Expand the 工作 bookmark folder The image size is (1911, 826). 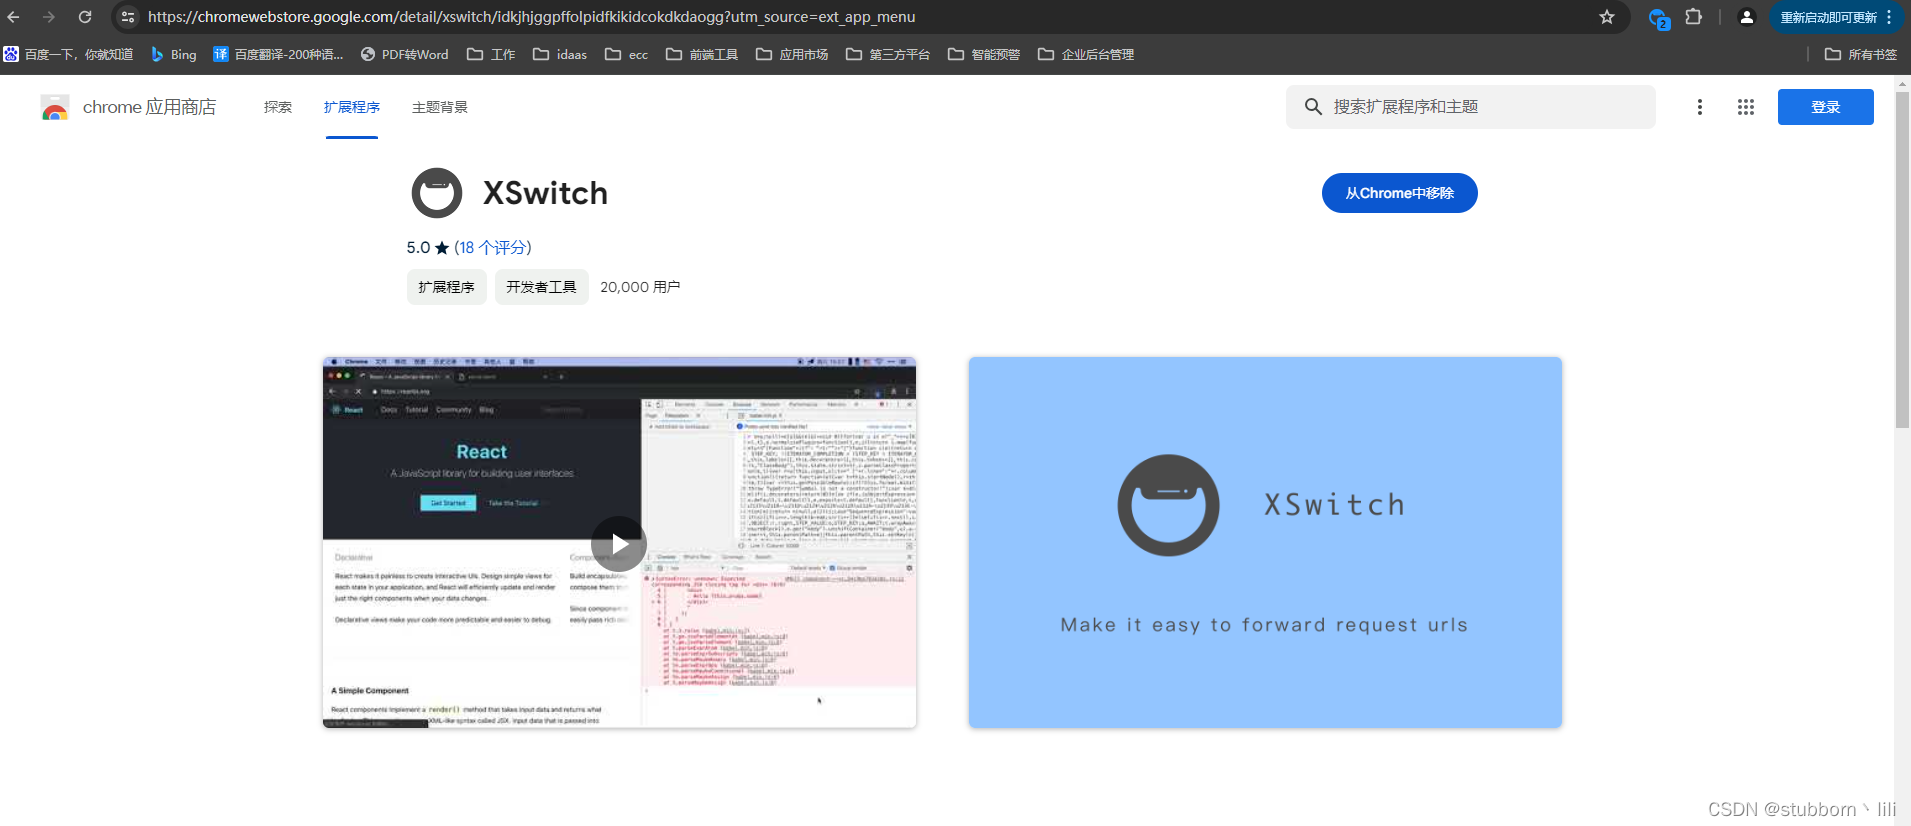[491, 54]
